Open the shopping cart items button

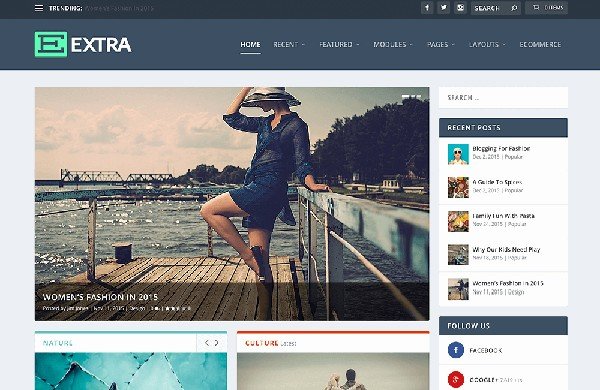tap(546, 8)
